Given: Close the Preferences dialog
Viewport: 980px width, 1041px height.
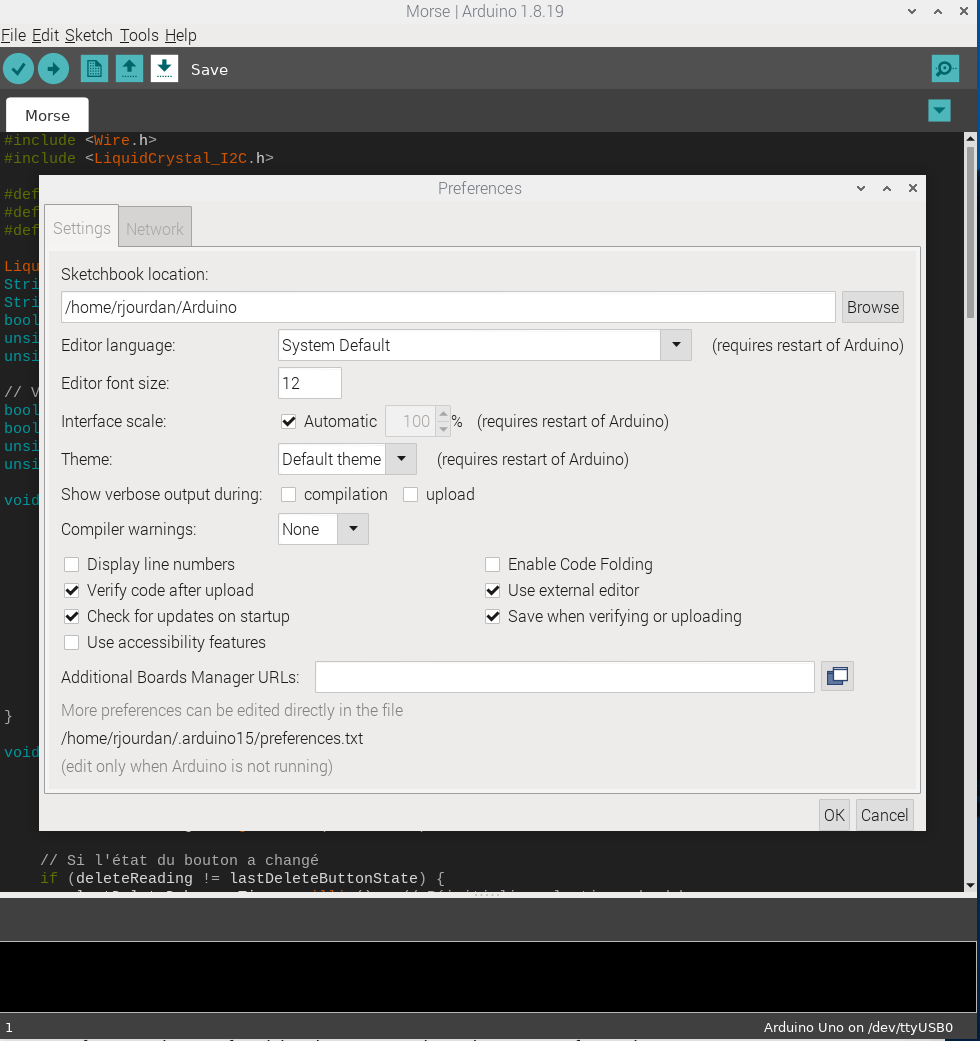Looking at the screenshot, I should point(913,189).
